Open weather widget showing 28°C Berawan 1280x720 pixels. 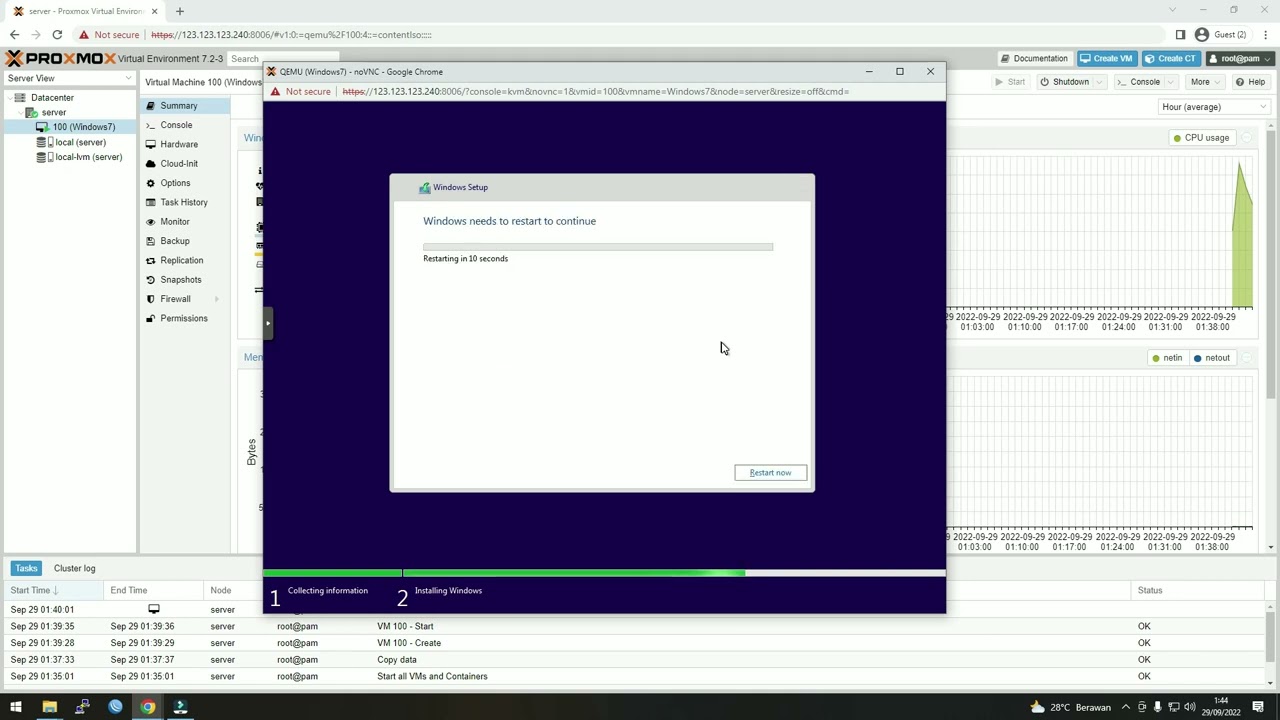click(x=1069, y=707)
